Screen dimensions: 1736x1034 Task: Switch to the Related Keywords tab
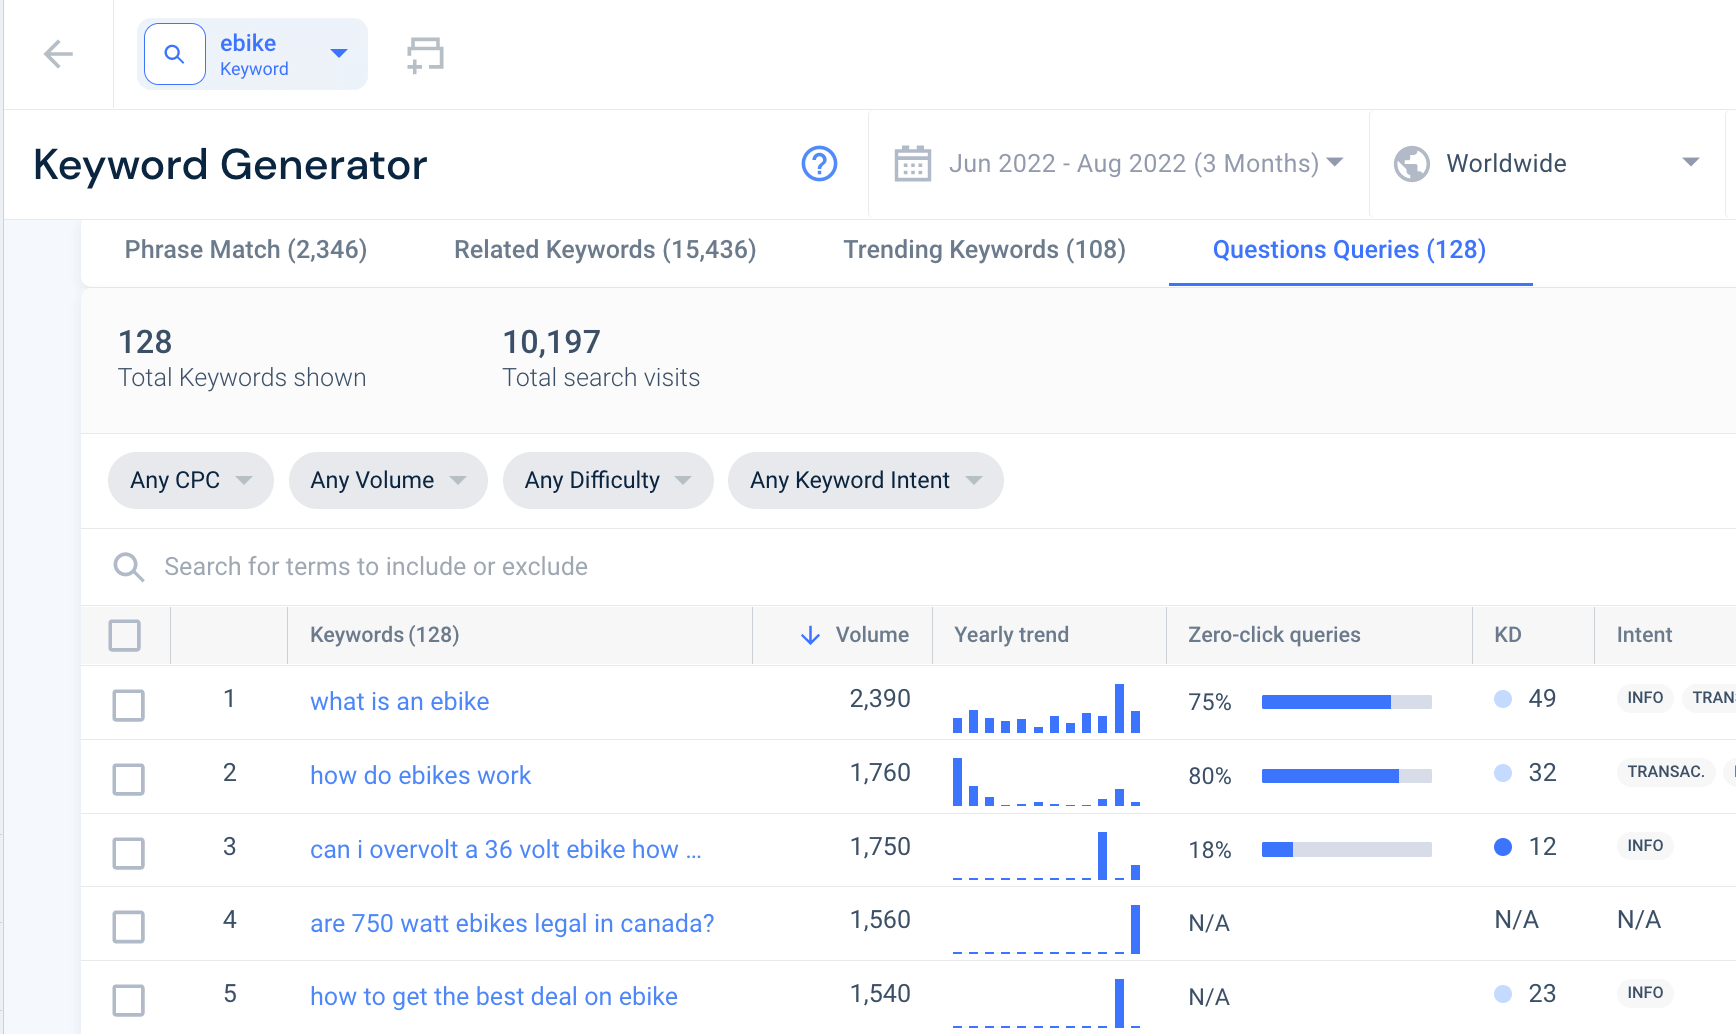click(x=604, y=250)
